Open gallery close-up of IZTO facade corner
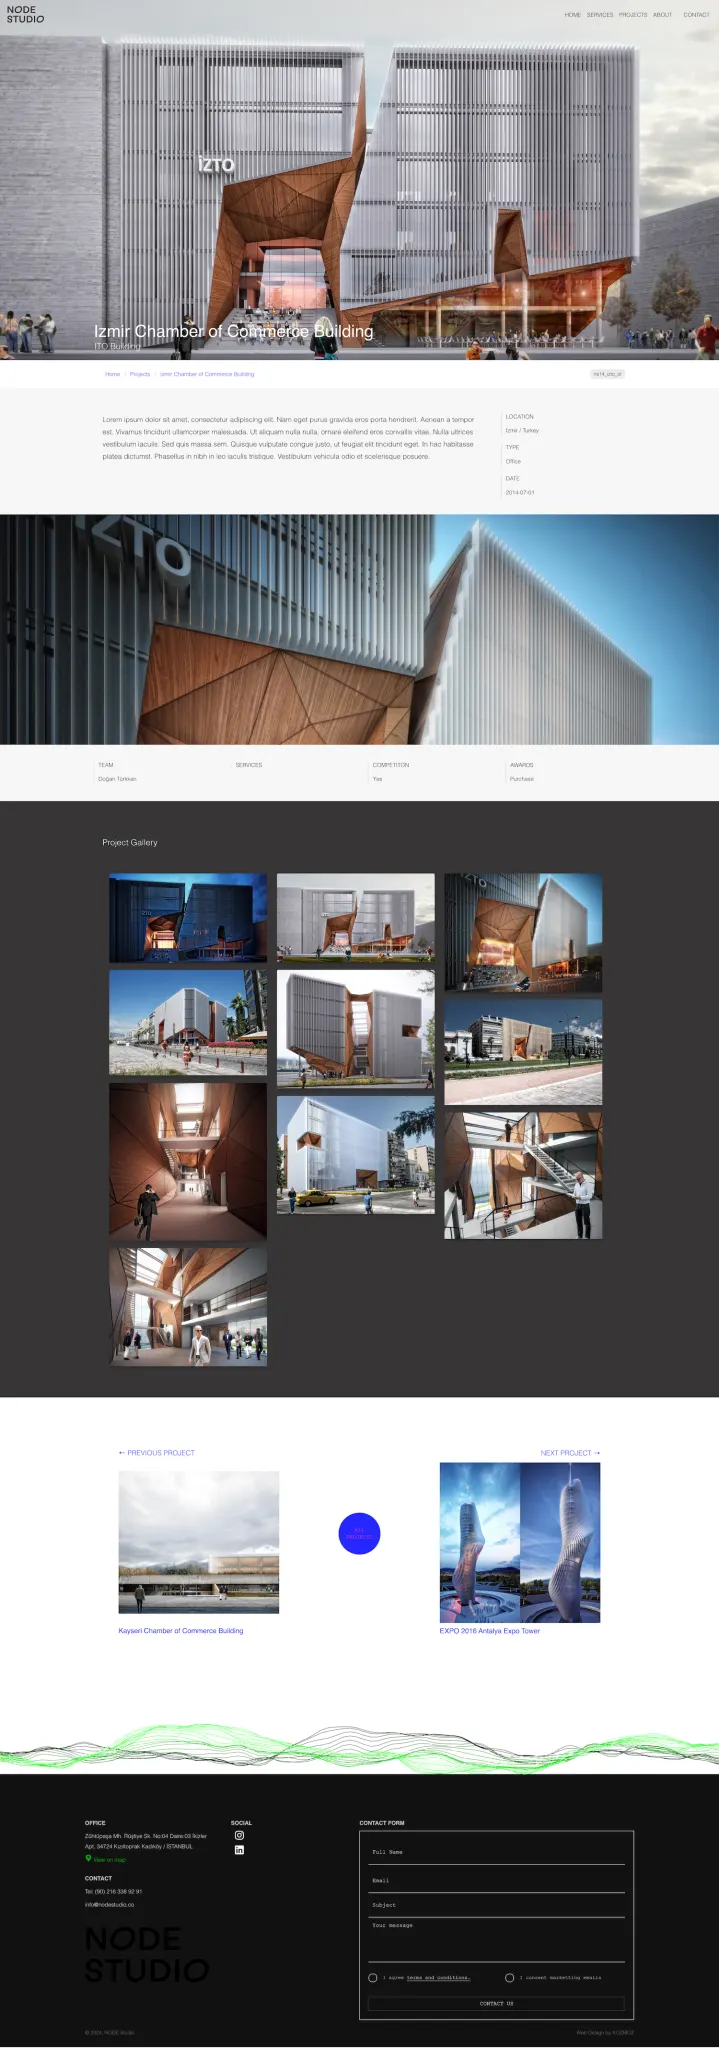The height and width of the screenshot is (2048, 719). tap(523, 932)
